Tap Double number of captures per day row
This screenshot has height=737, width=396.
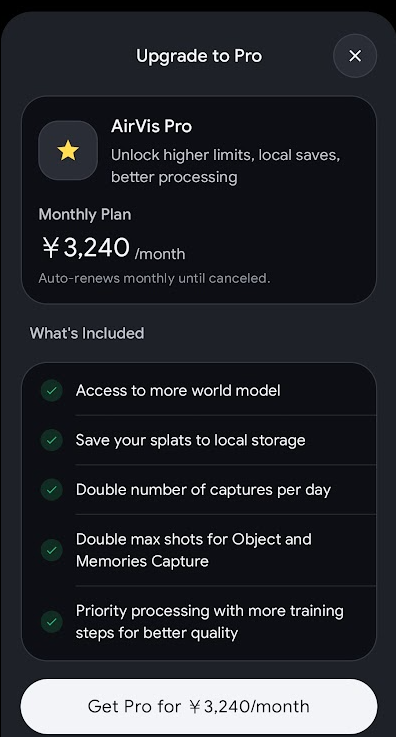pos(199,490)
